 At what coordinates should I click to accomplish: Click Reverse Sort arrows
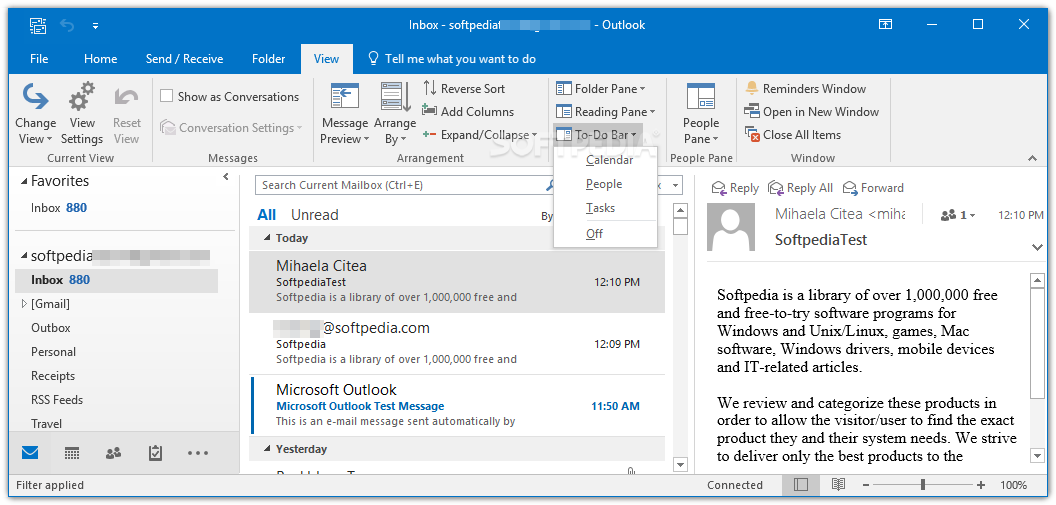pos(430,88)
